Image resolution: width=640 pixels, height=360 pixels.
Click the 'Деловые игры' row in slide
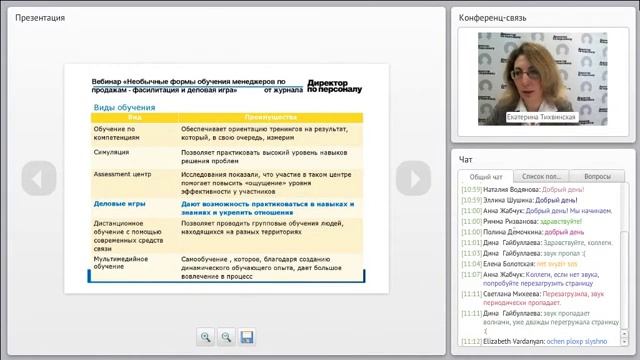227,208
